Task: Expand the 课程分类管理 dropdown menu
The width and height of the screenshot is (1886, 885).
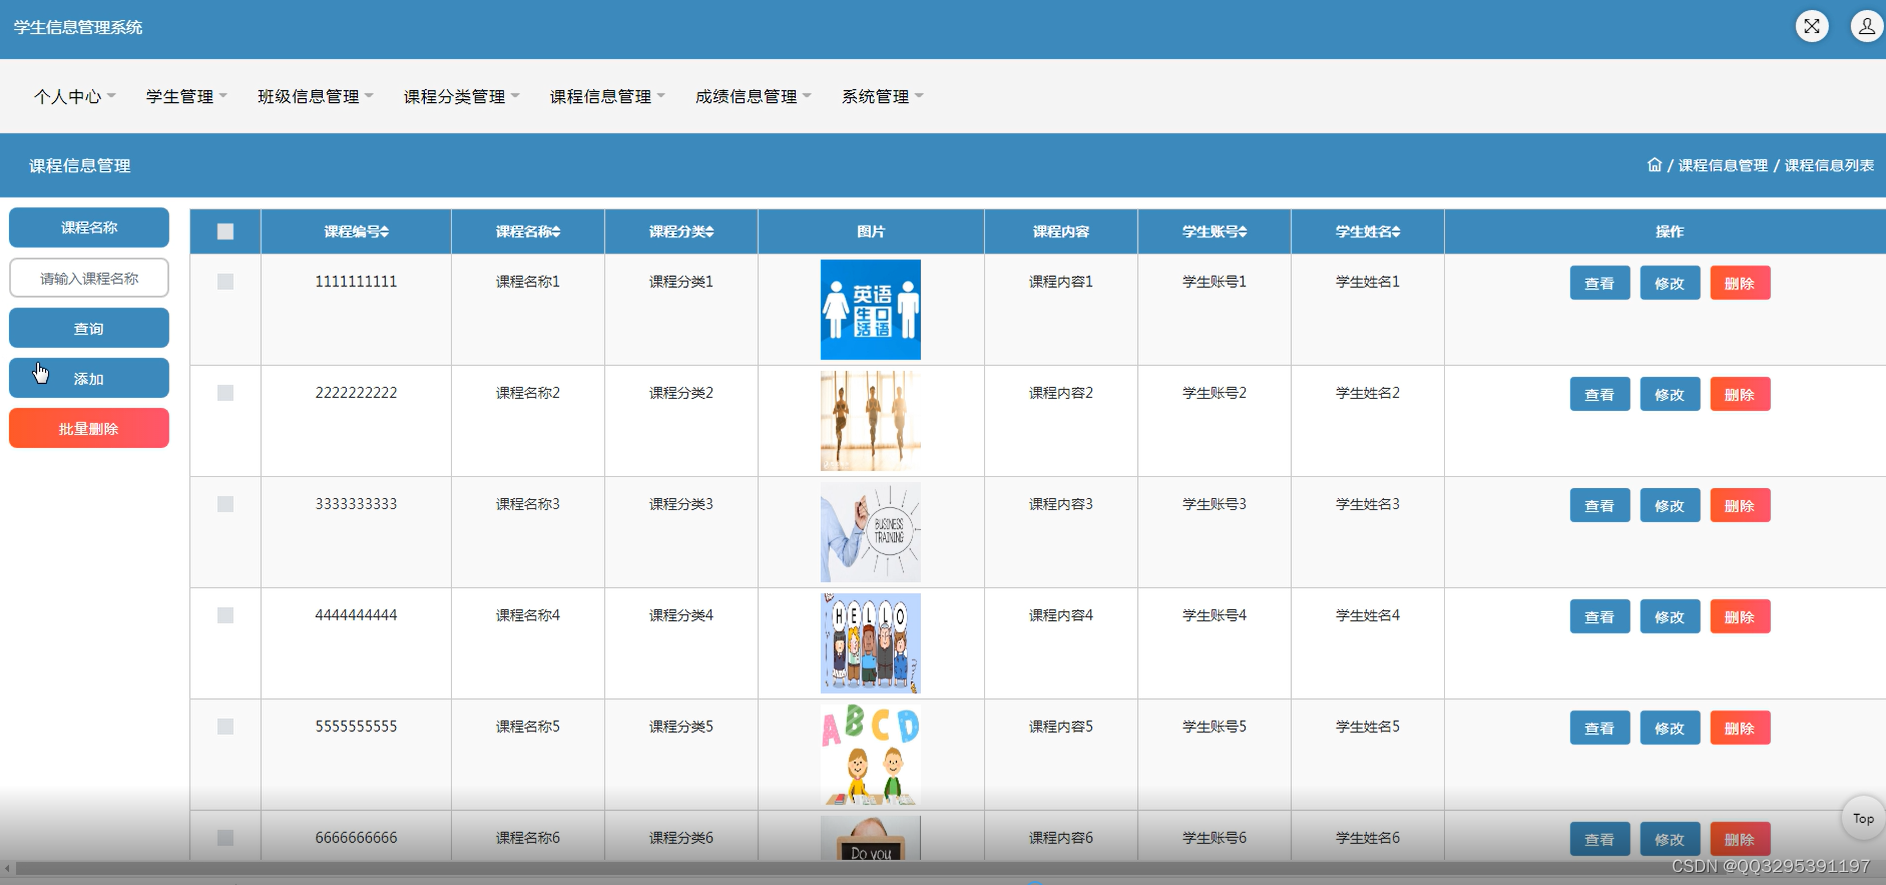Action: coord(461,96)
